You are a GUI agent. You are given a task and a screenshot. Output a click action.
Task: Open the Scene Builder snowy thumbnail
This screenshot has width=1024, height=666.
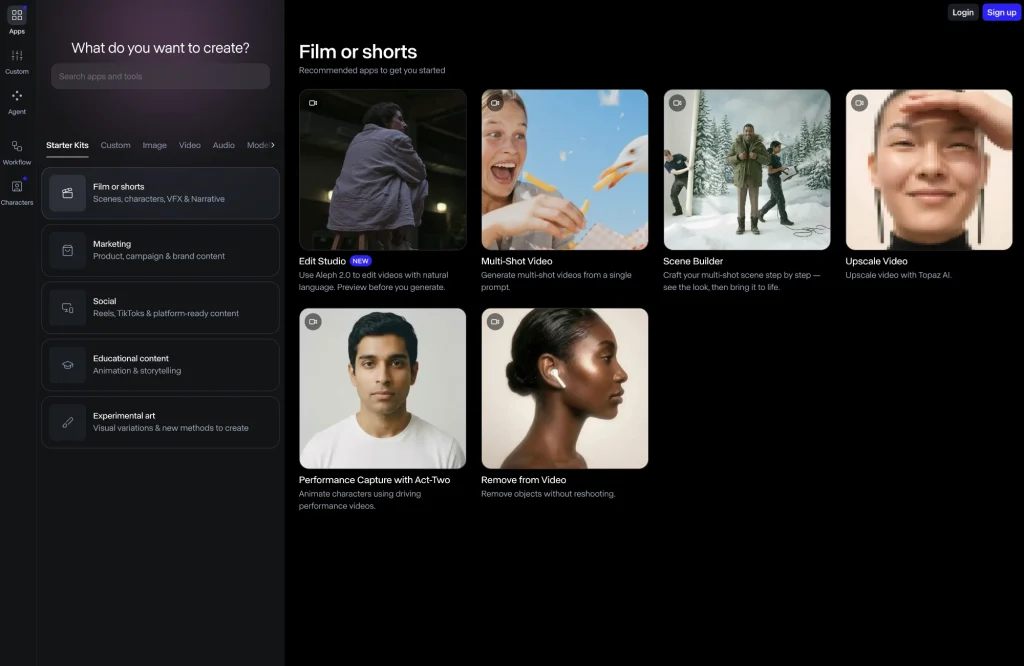click(x=747, y=170)
